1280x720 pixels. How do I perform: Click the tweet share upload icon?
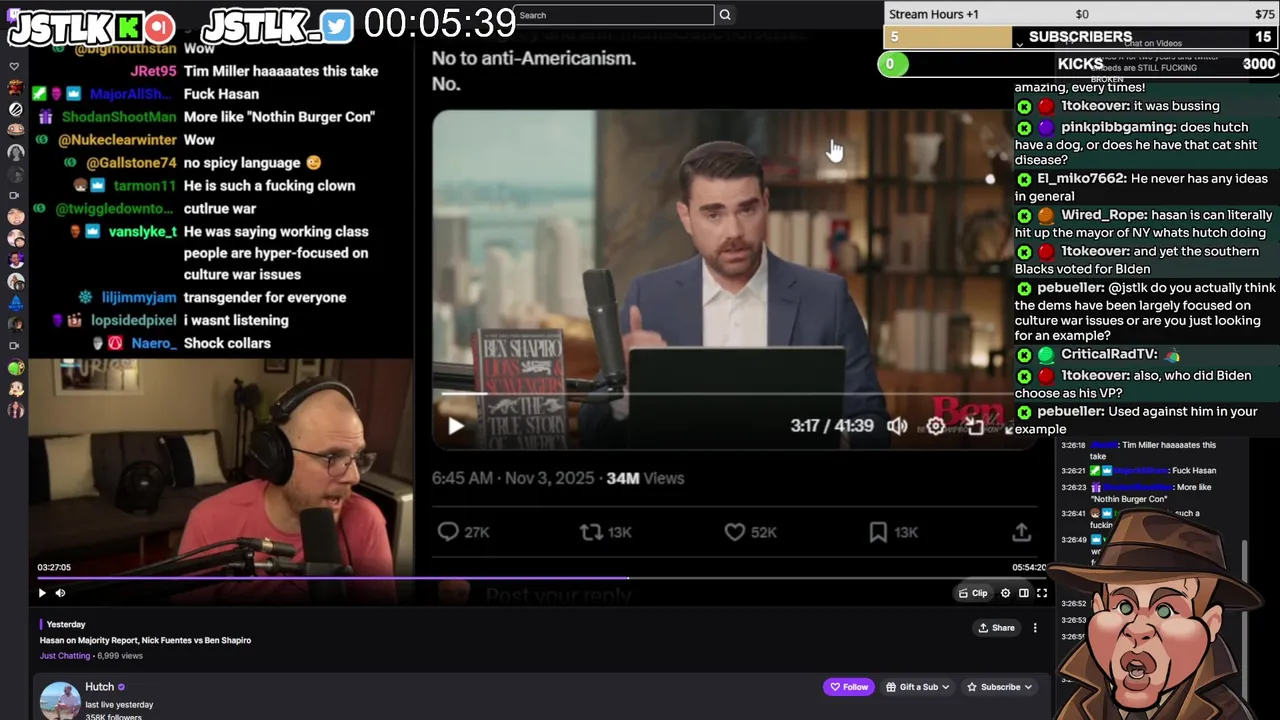click(1021, 532)
